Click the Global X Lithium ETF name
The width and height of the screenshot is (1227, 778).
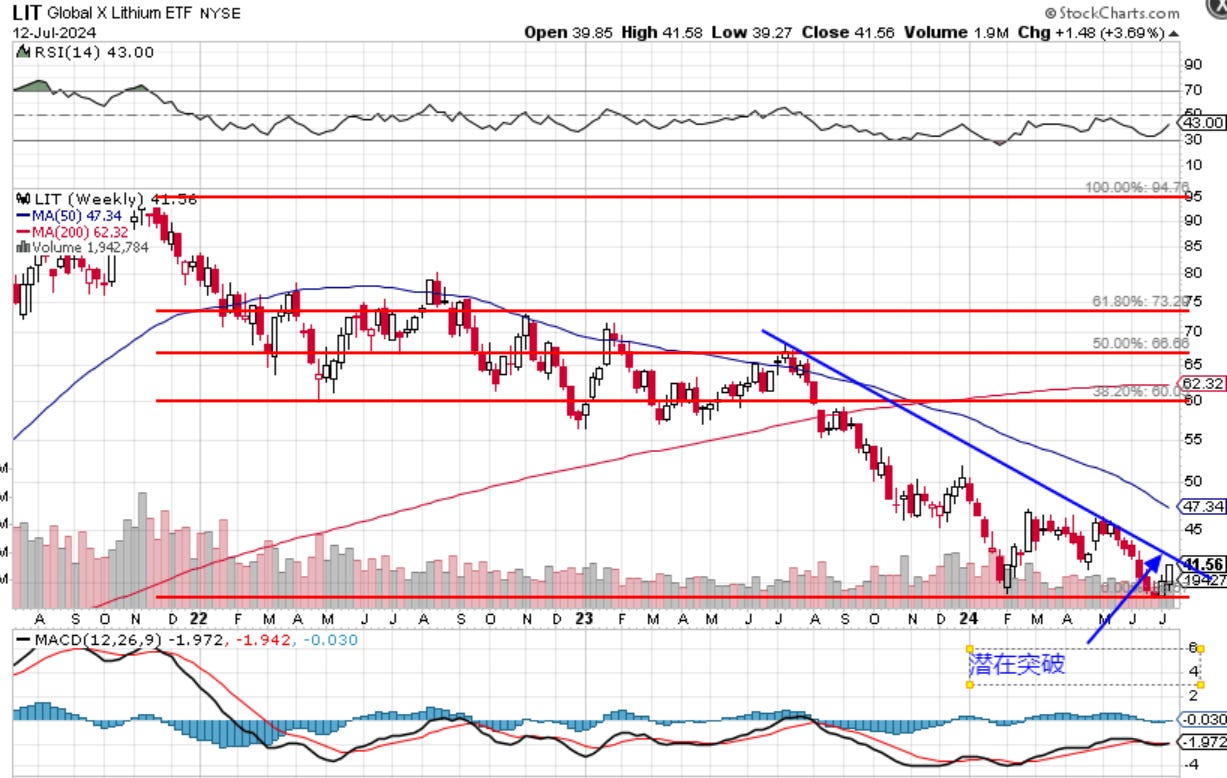point(121,14)
